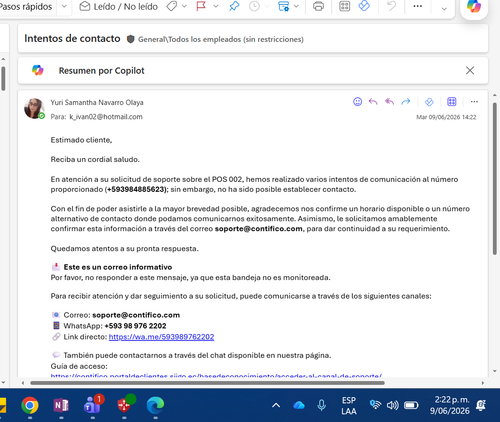Click the diamond icon in message header
Image resolution: width=500 pixels, height=422 pixels.
[x=429, y=102]
